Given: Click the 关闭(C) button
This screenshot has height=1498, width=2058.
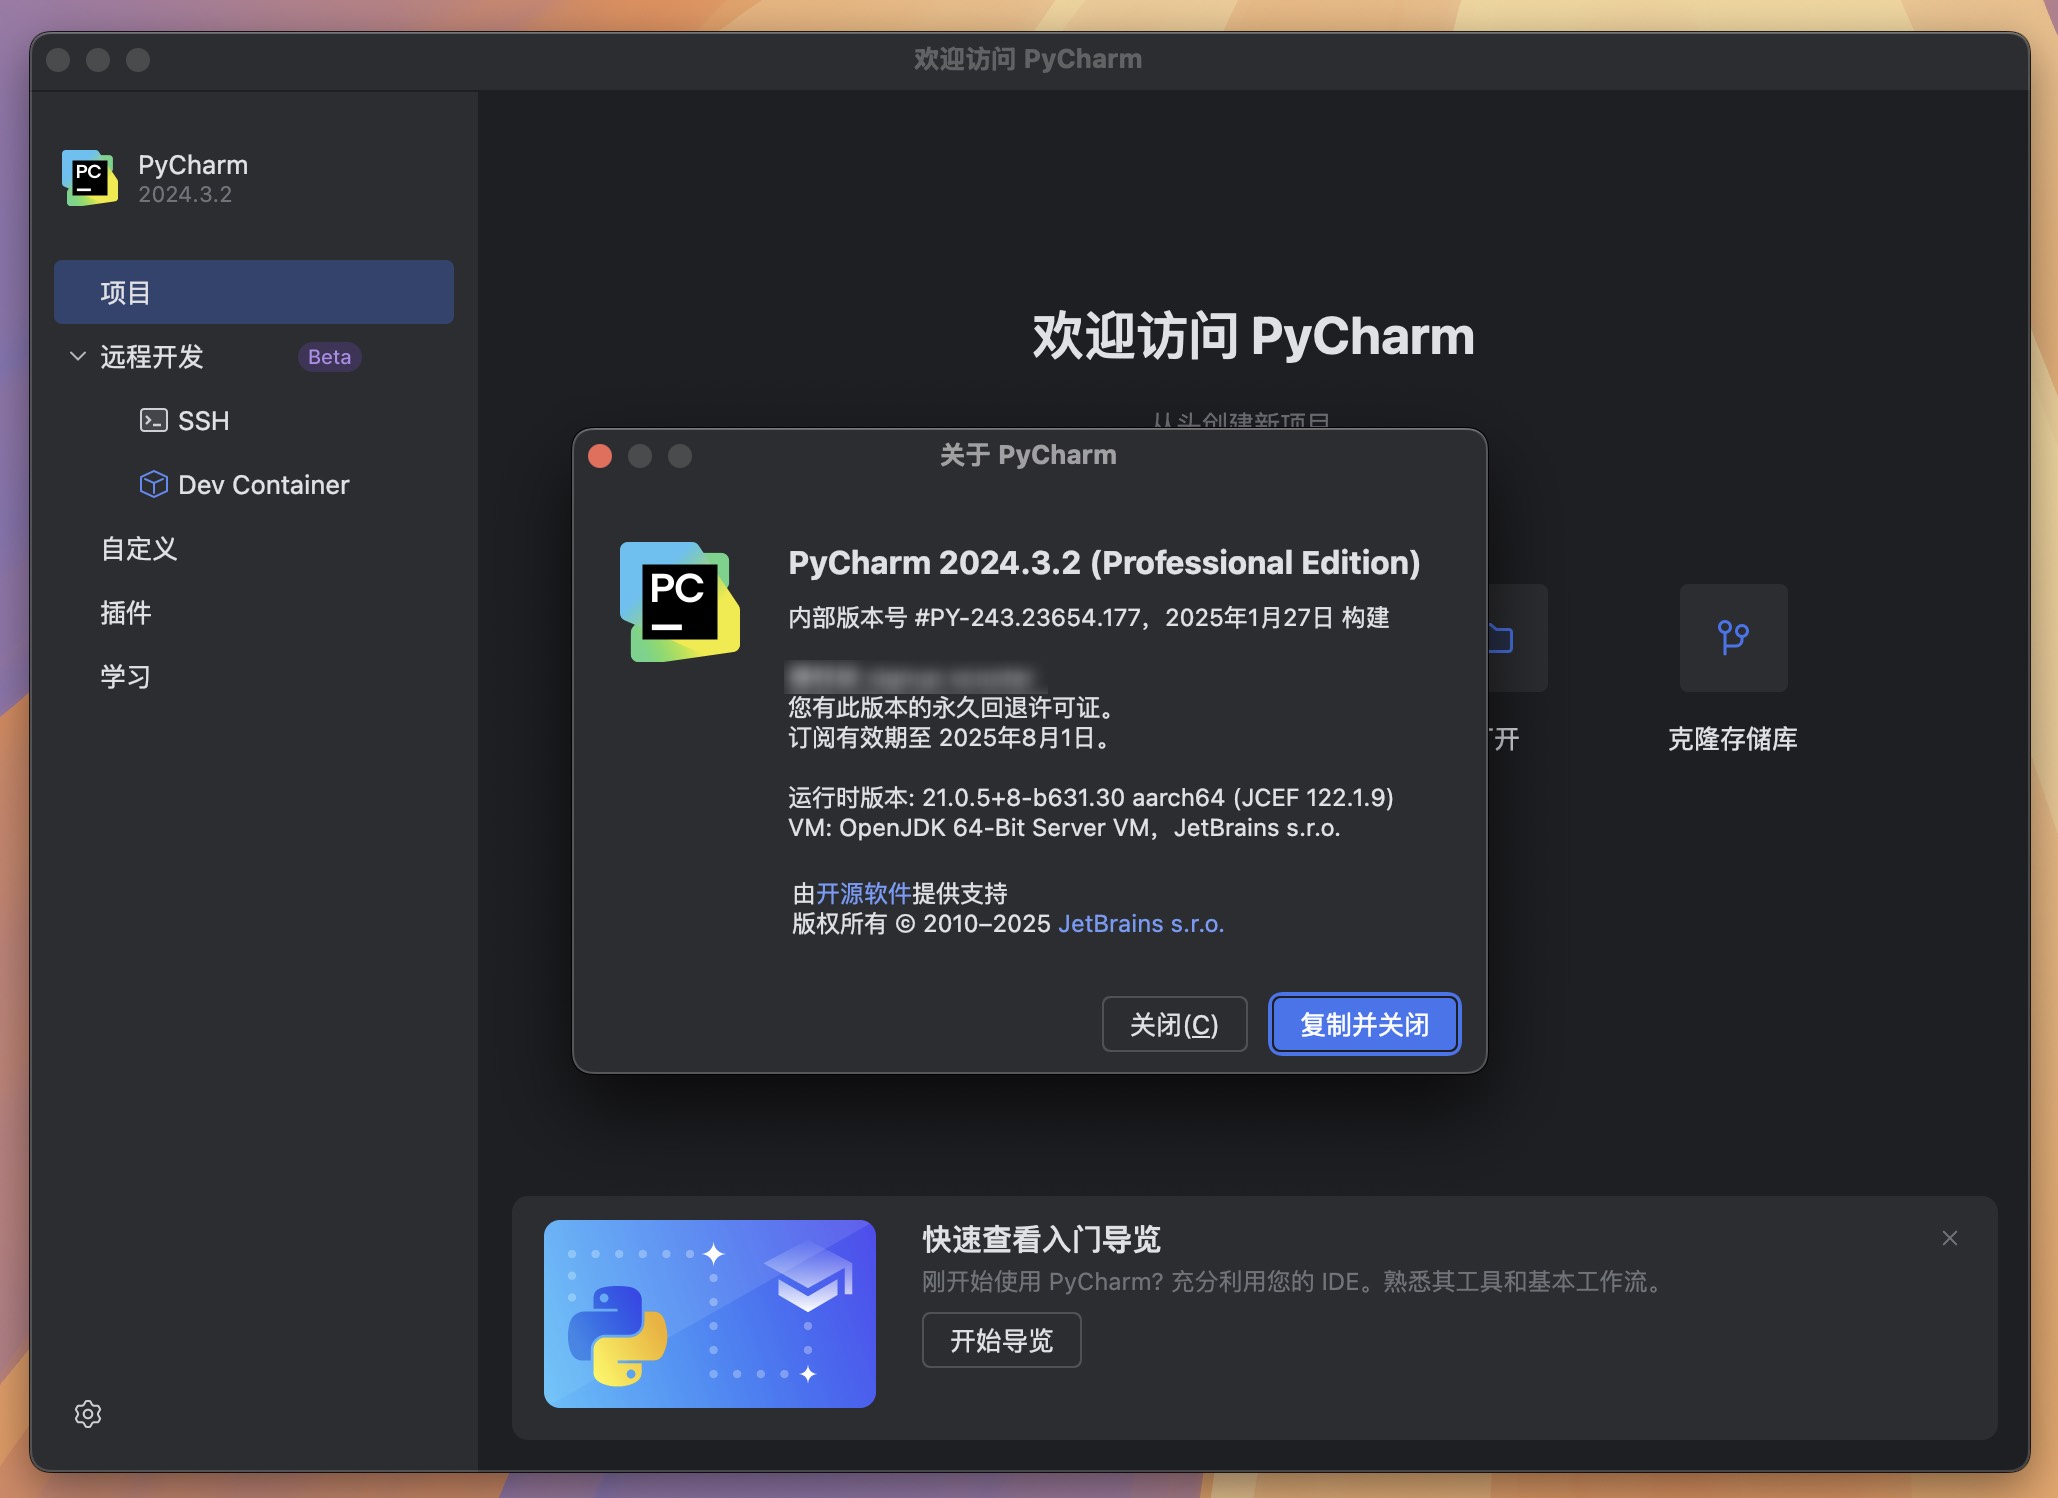Looking at the screenshot, I should coord(1174,1024).
